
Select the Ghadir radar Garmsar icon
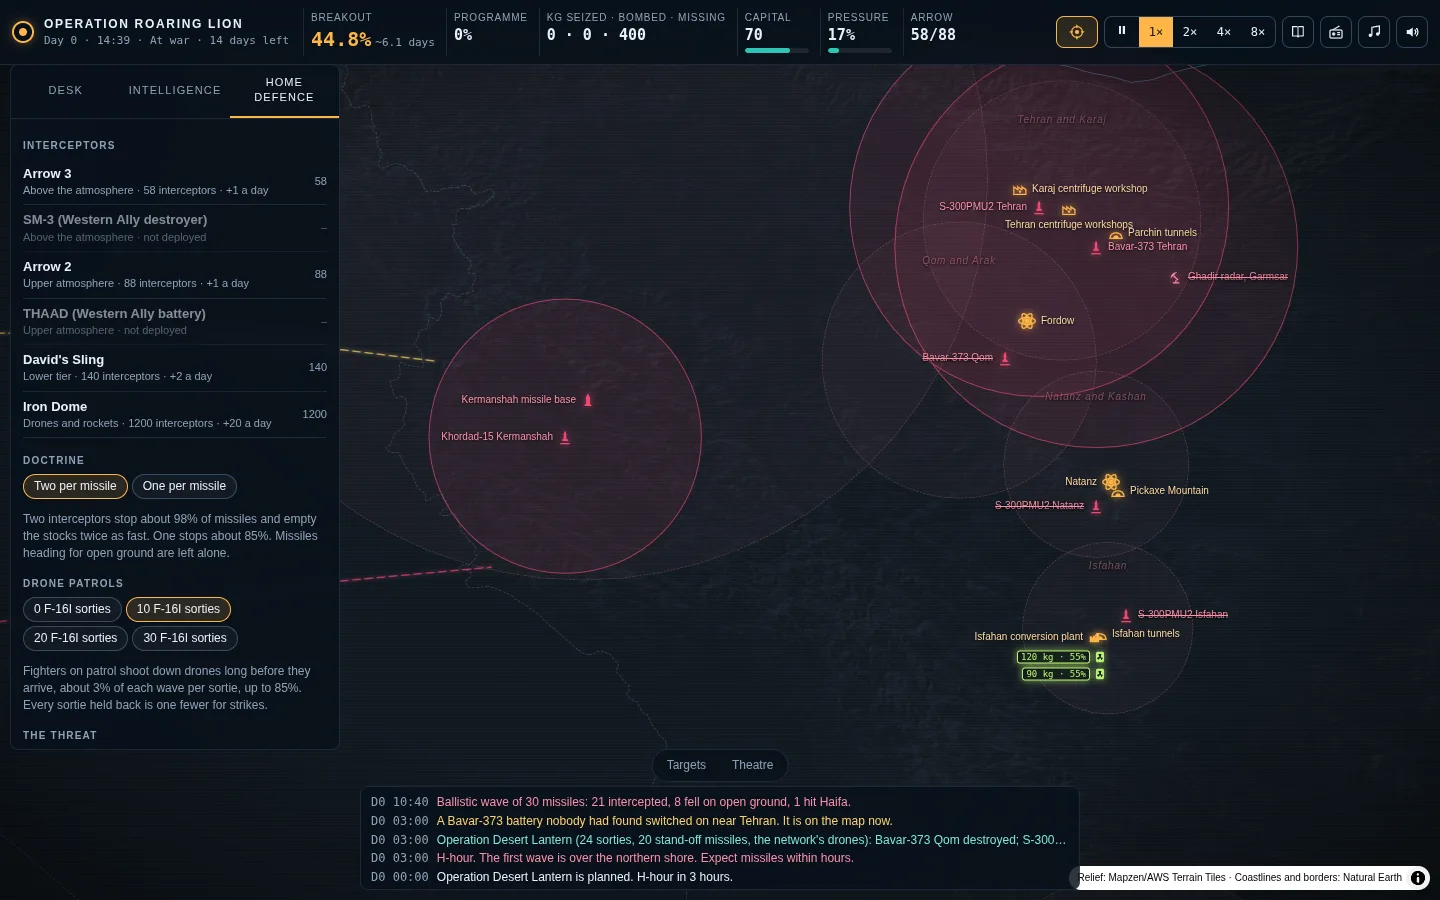pyautogui.click(x=1176, y=277)
